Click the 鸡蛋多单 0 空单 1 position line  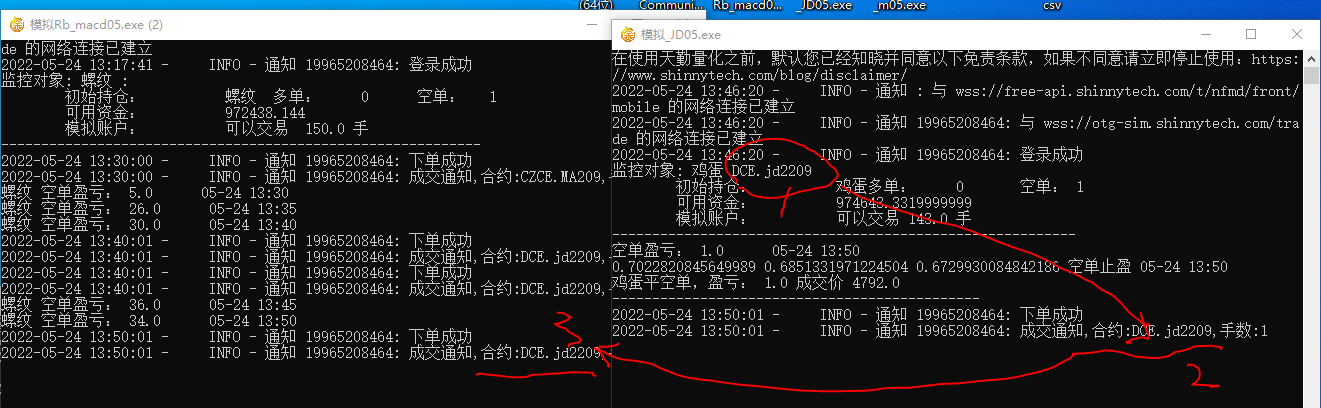879,187
